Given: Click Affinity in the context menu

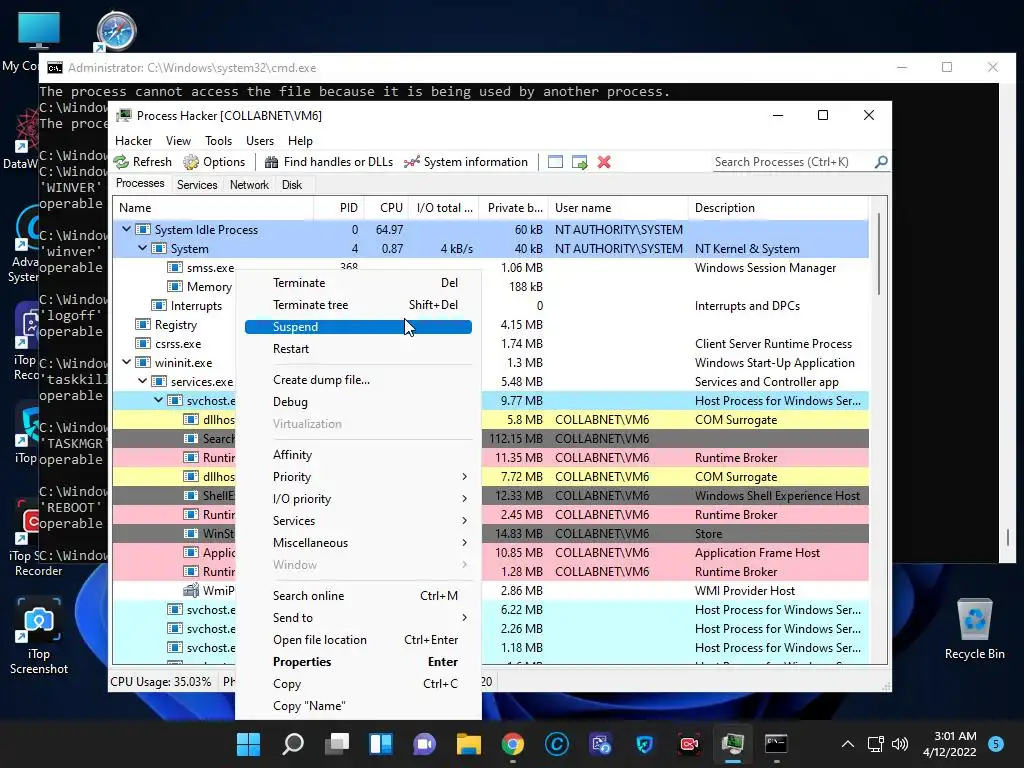Looking at the screenshot, I should click(x=358, y=455).
